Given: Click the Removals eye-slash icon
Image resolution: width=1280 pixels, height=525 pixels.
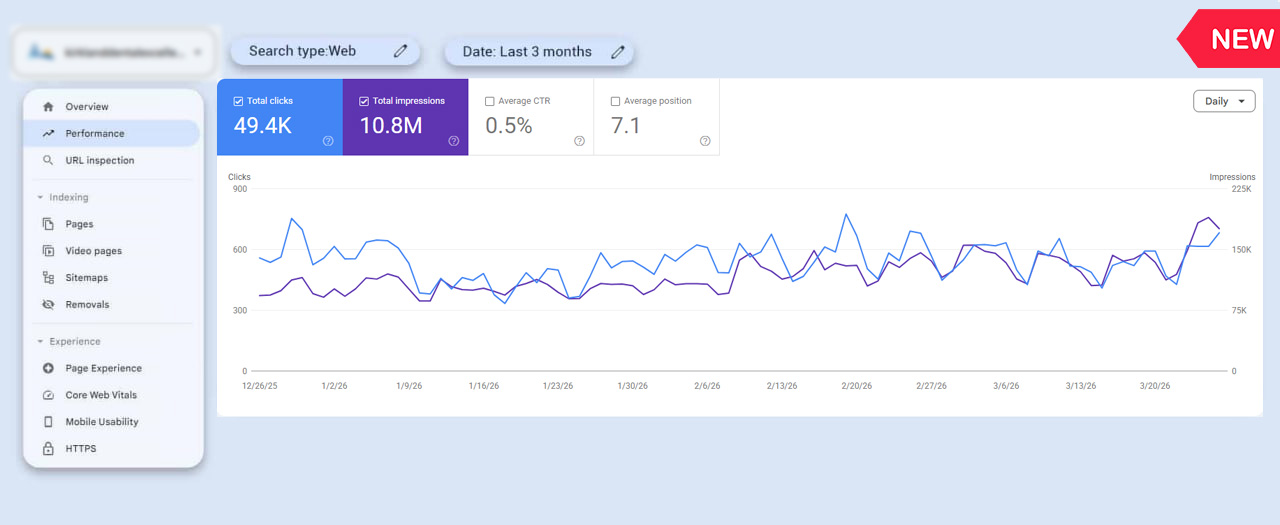Looking at the screenshot, I should [48, 305].
